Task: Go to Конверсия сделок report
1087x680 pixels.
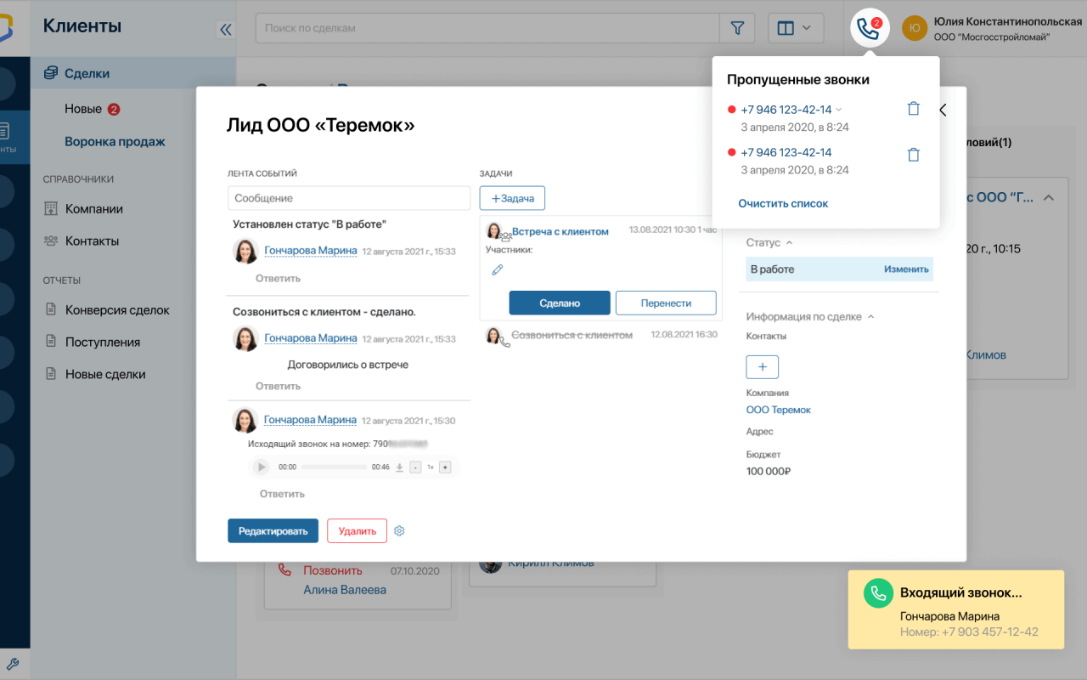Action: (x=117, y=310)
